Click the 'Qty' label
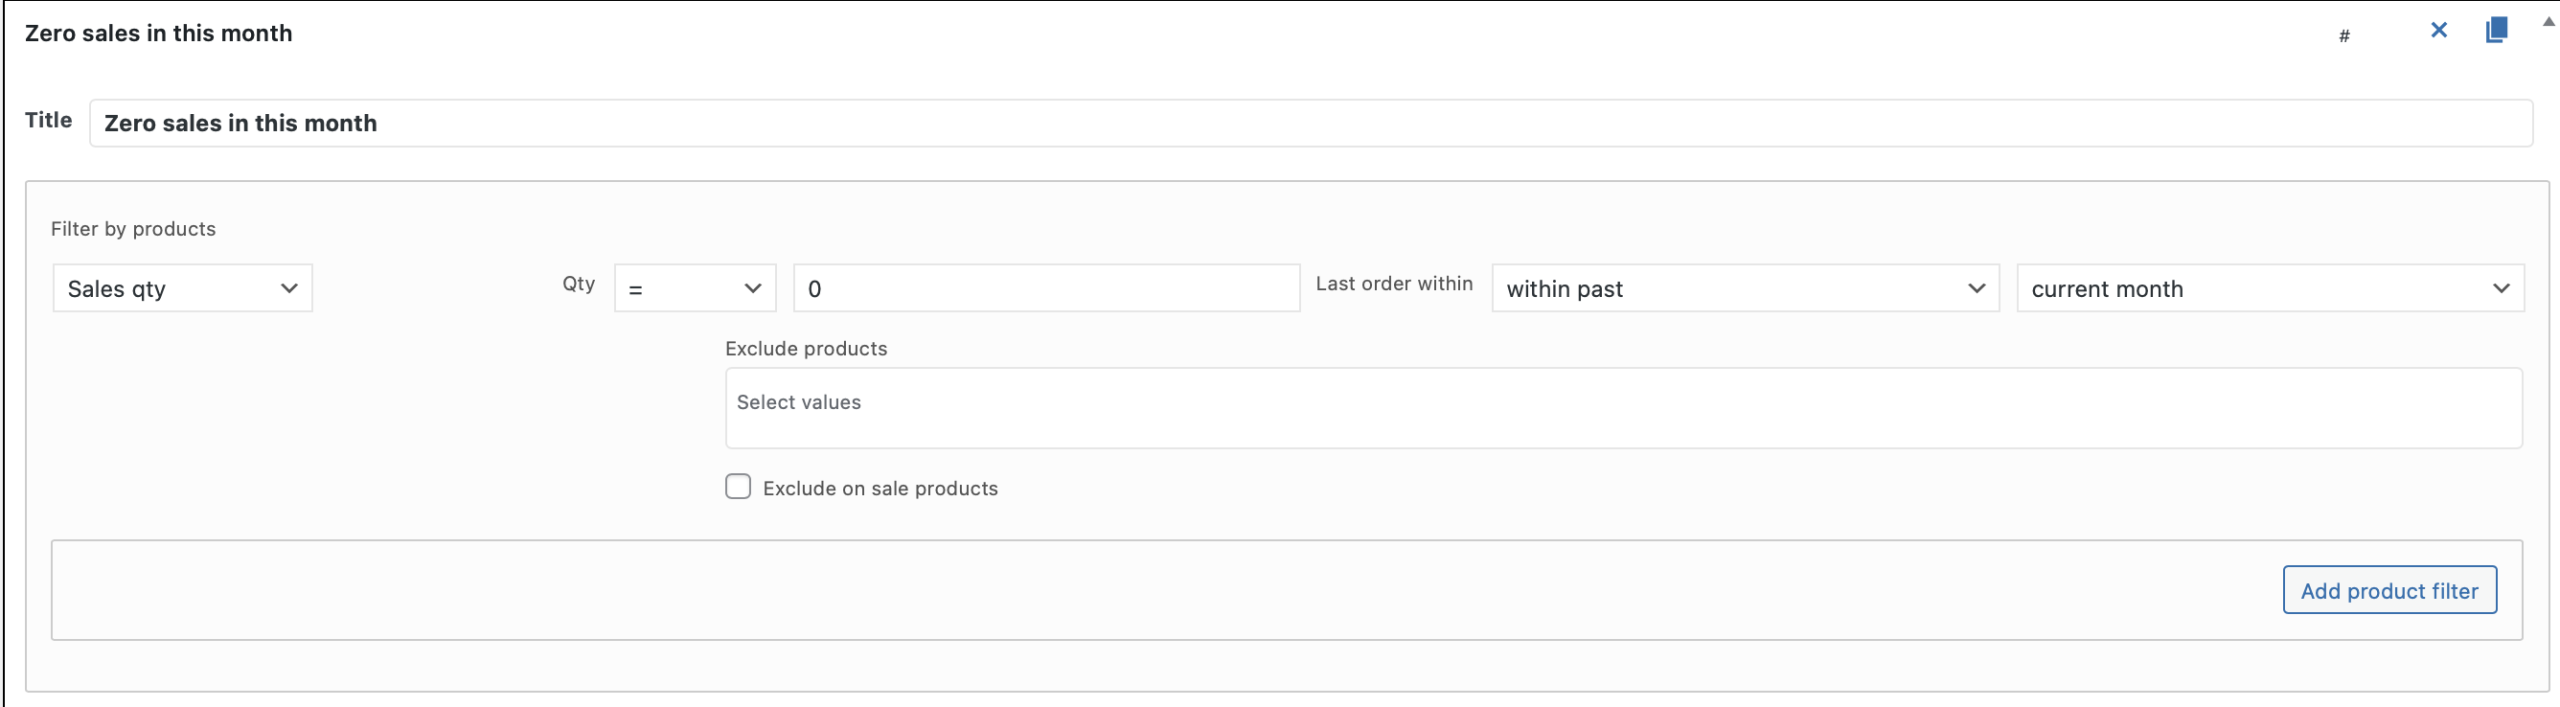The image size is (2560, 707). [x=579, y=284]
